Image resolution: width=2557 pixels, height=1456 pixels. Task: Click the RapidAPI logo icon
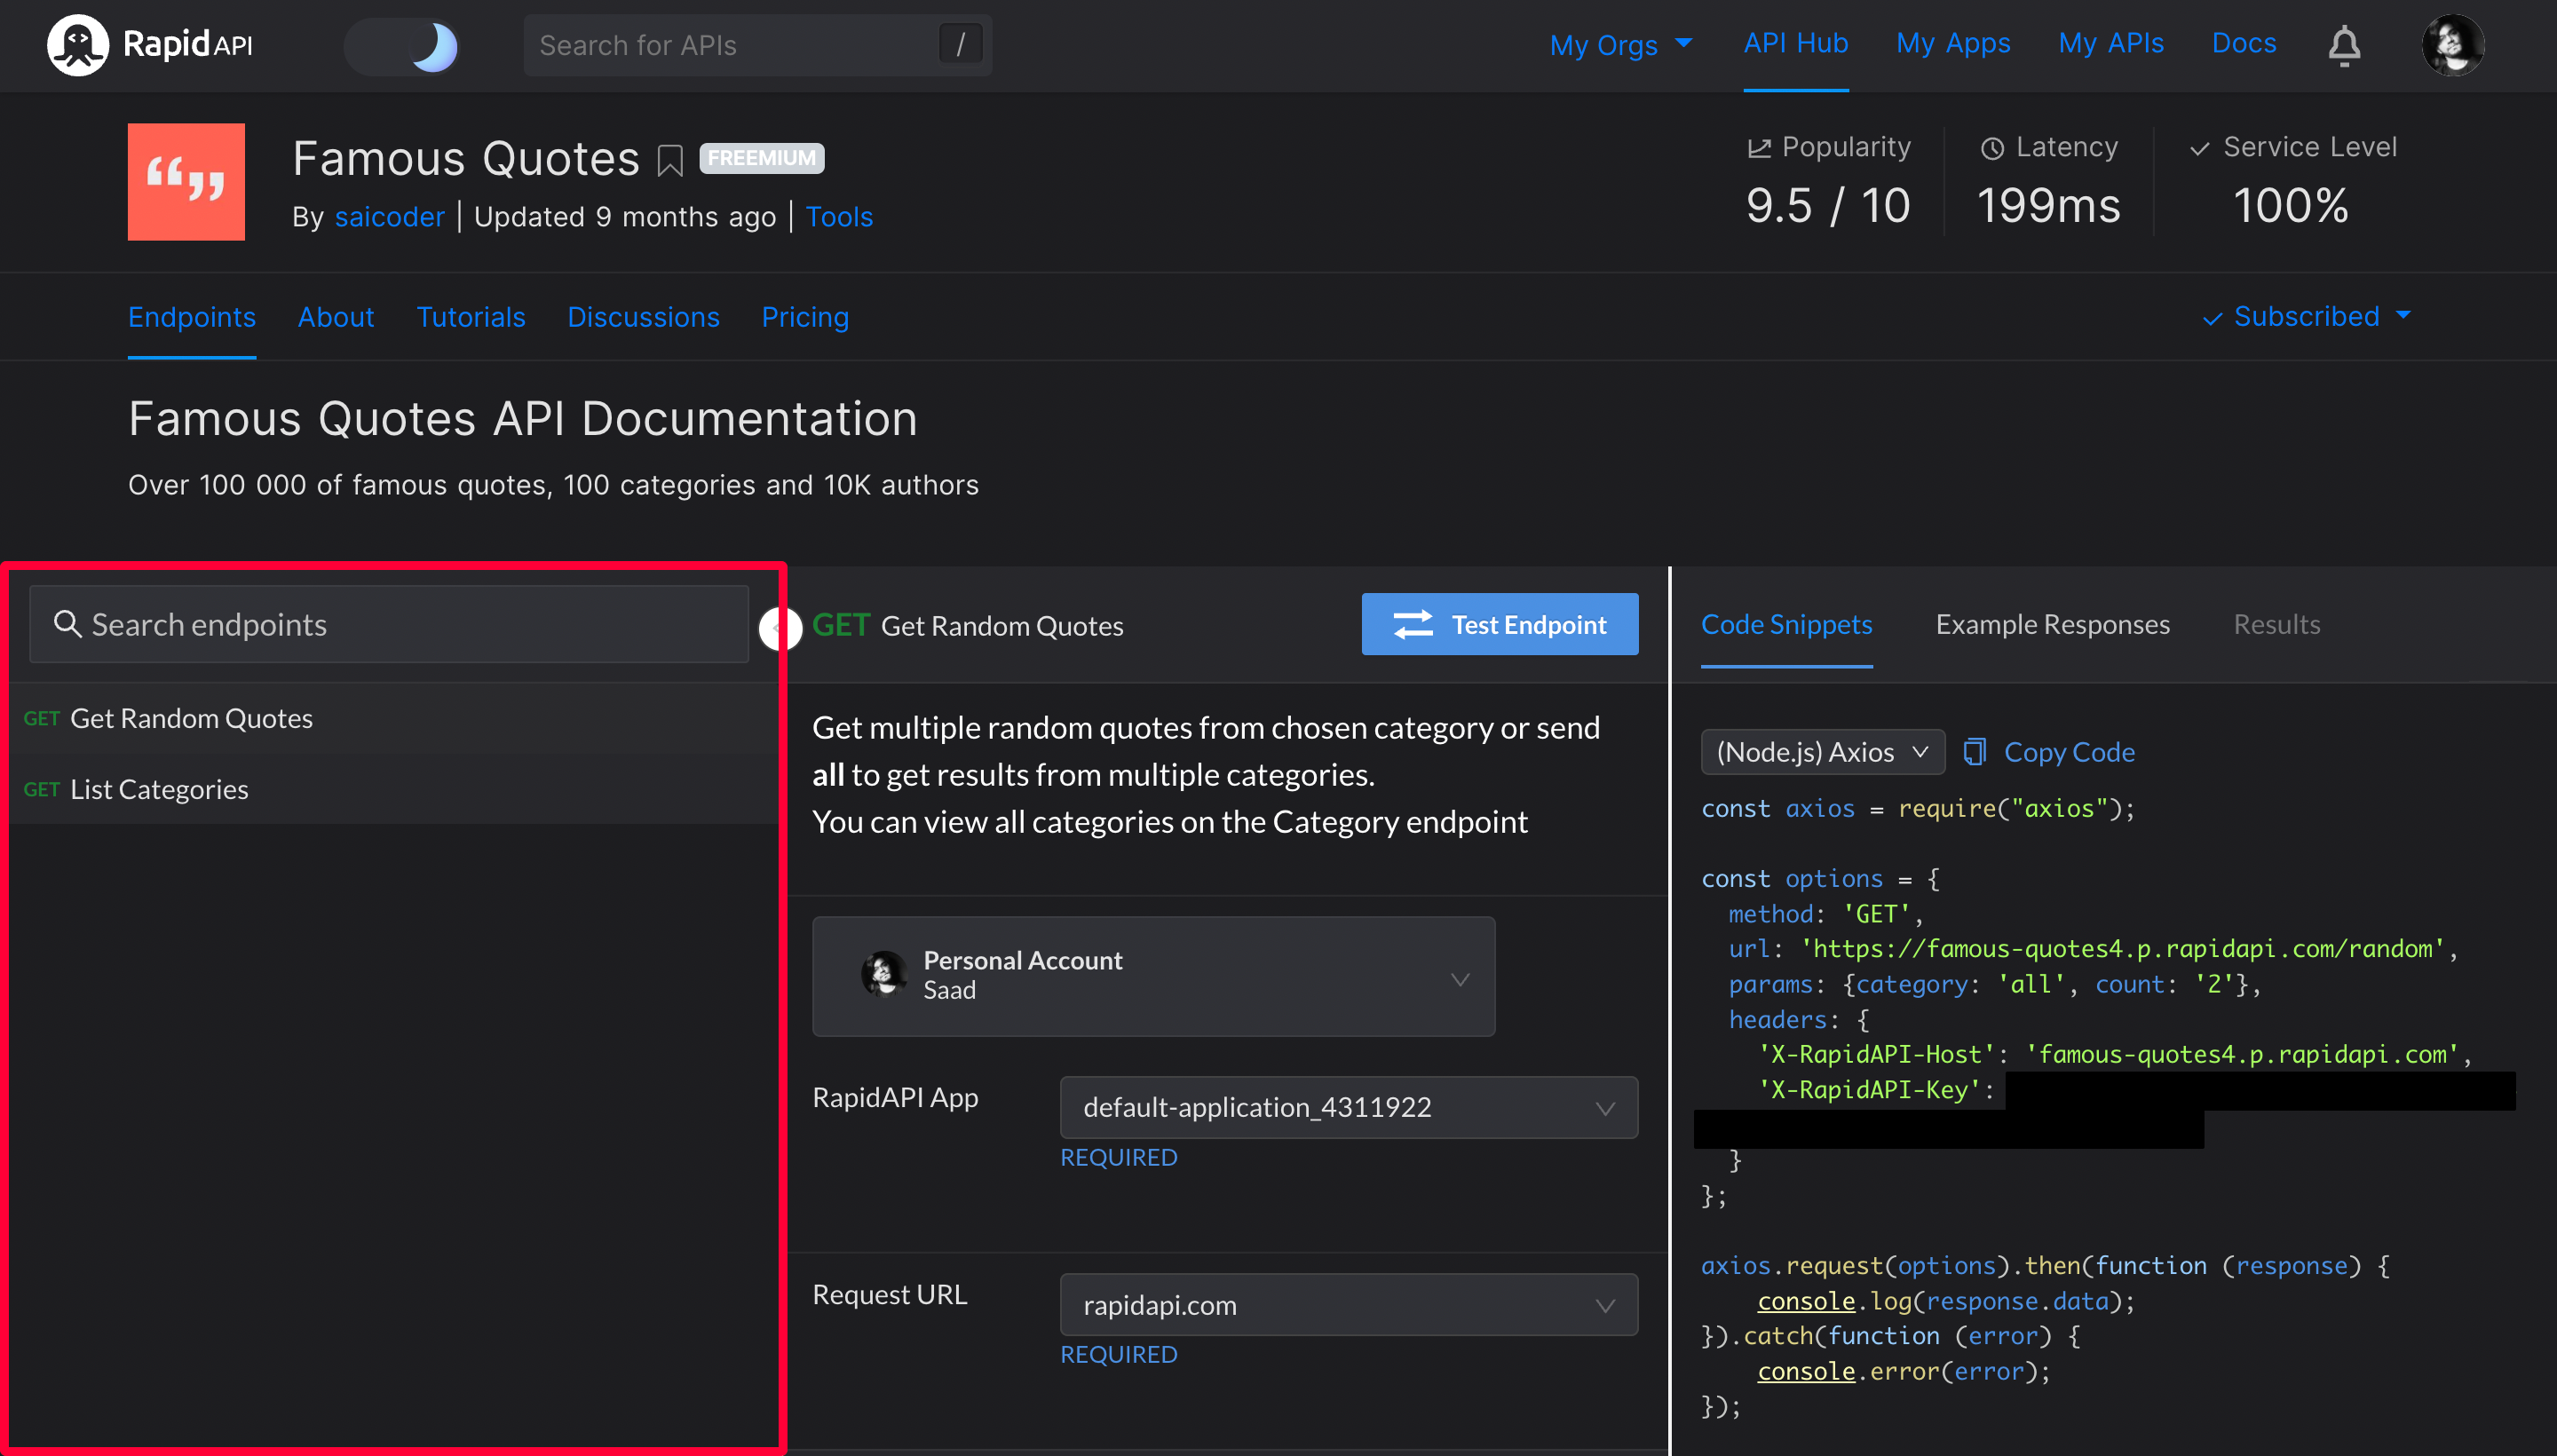pyautogui.click(x=77, y=45)
